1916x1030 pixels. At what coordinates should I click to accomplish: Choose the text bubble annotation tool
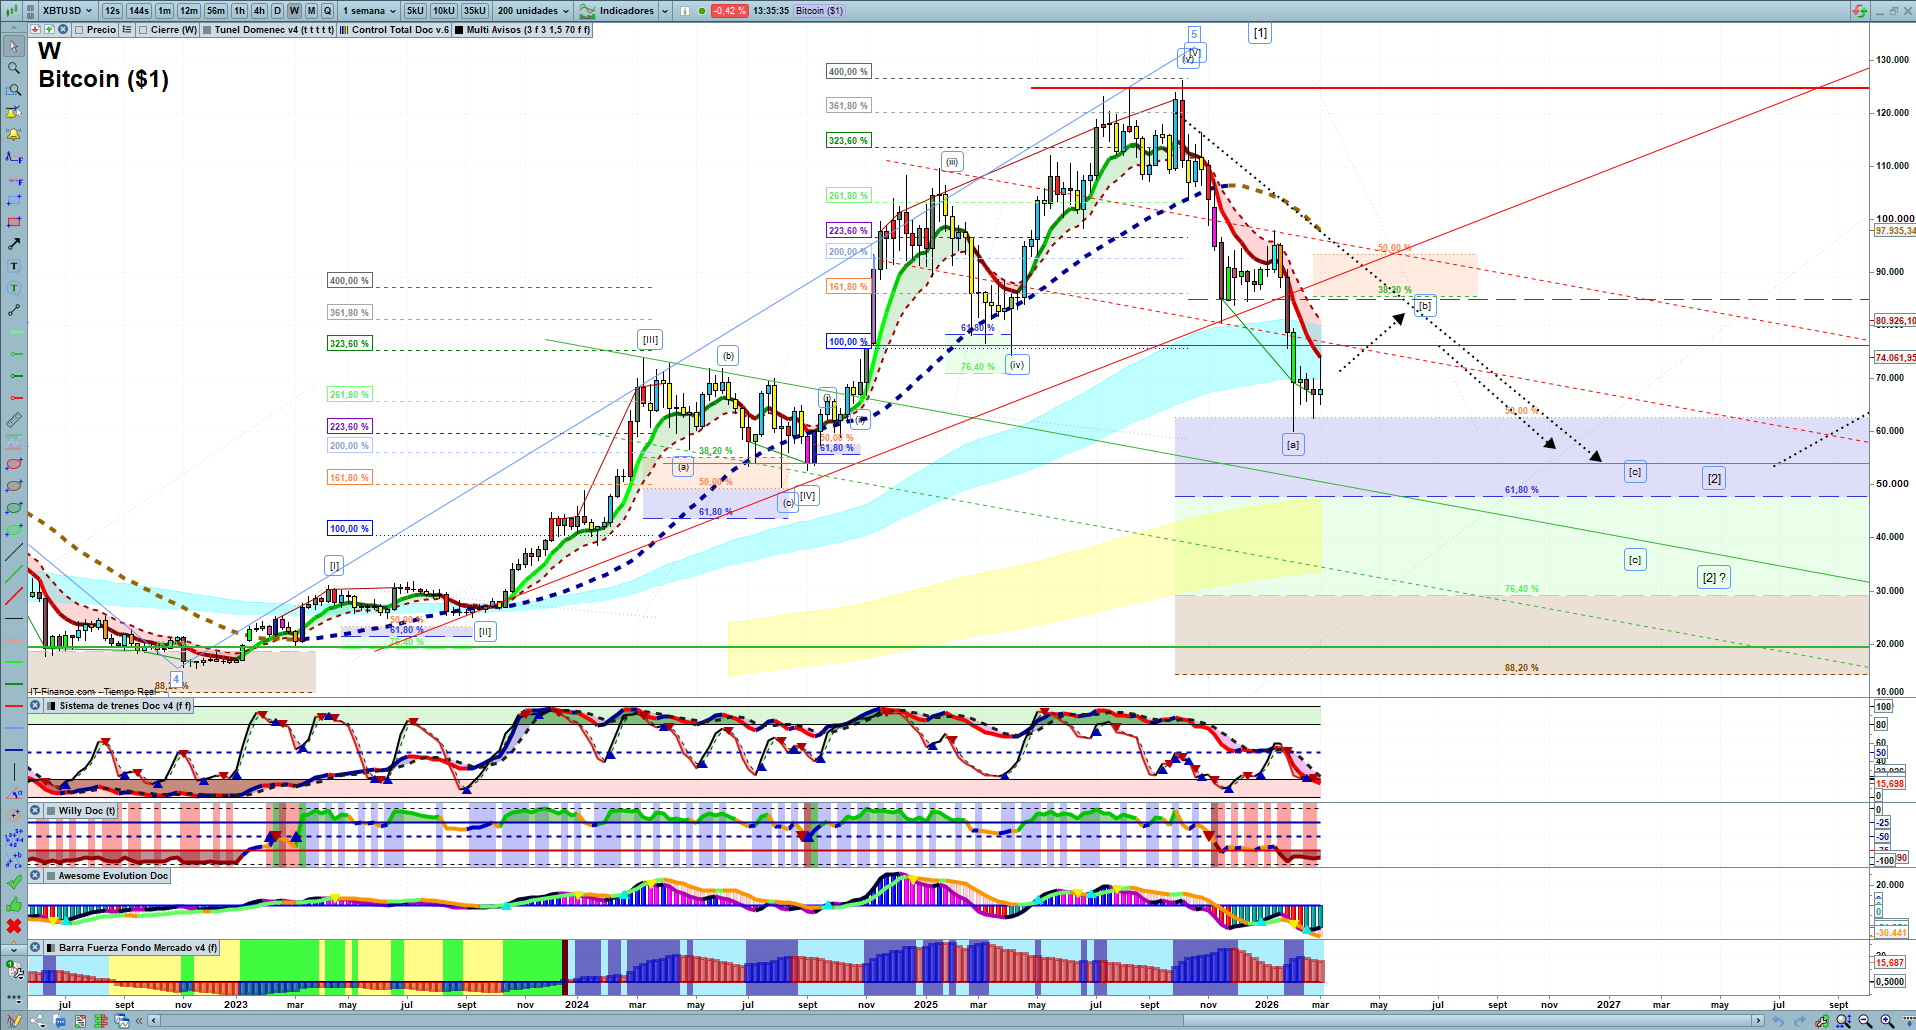point(14,288)
